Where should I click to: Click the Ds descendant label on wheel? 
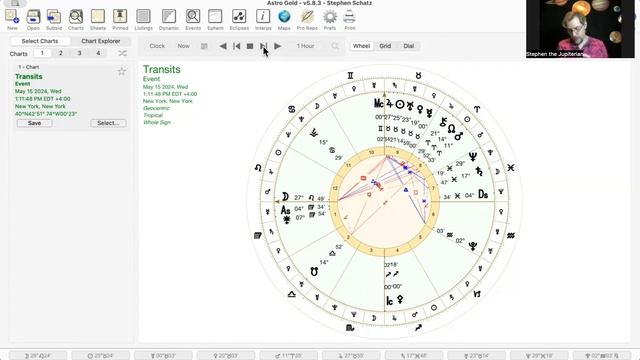pos(483,194)
